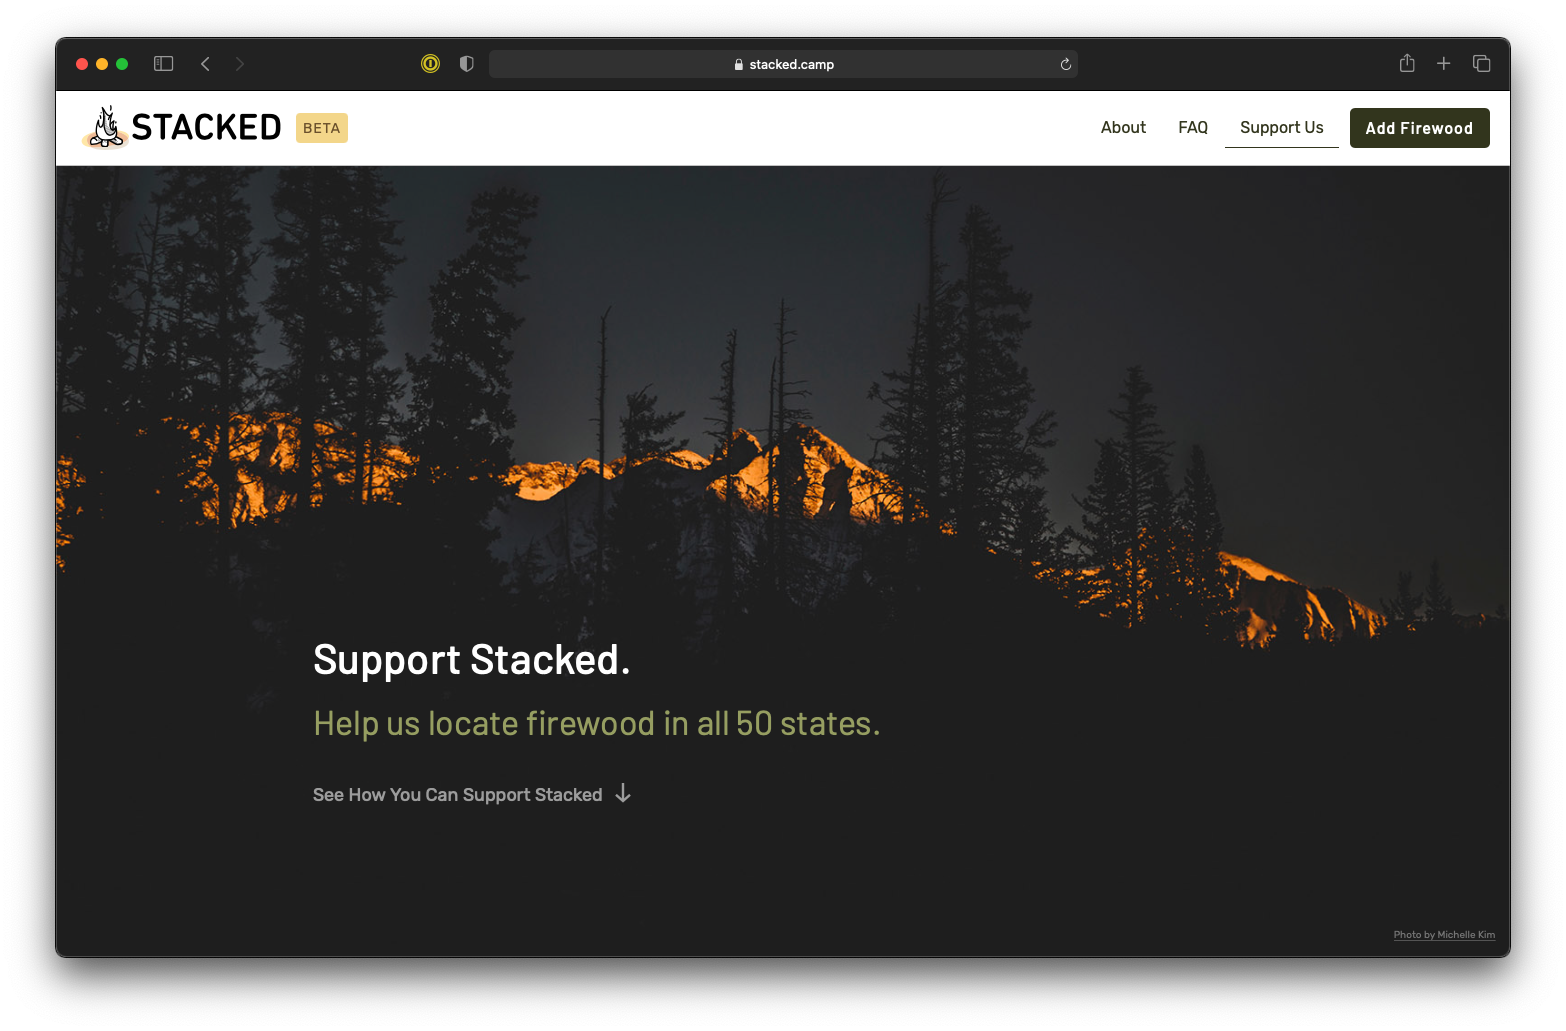Open the Photo by Michelle Kim credit link
This screenshot has width=1566, height=1031.
point(1444,934)
